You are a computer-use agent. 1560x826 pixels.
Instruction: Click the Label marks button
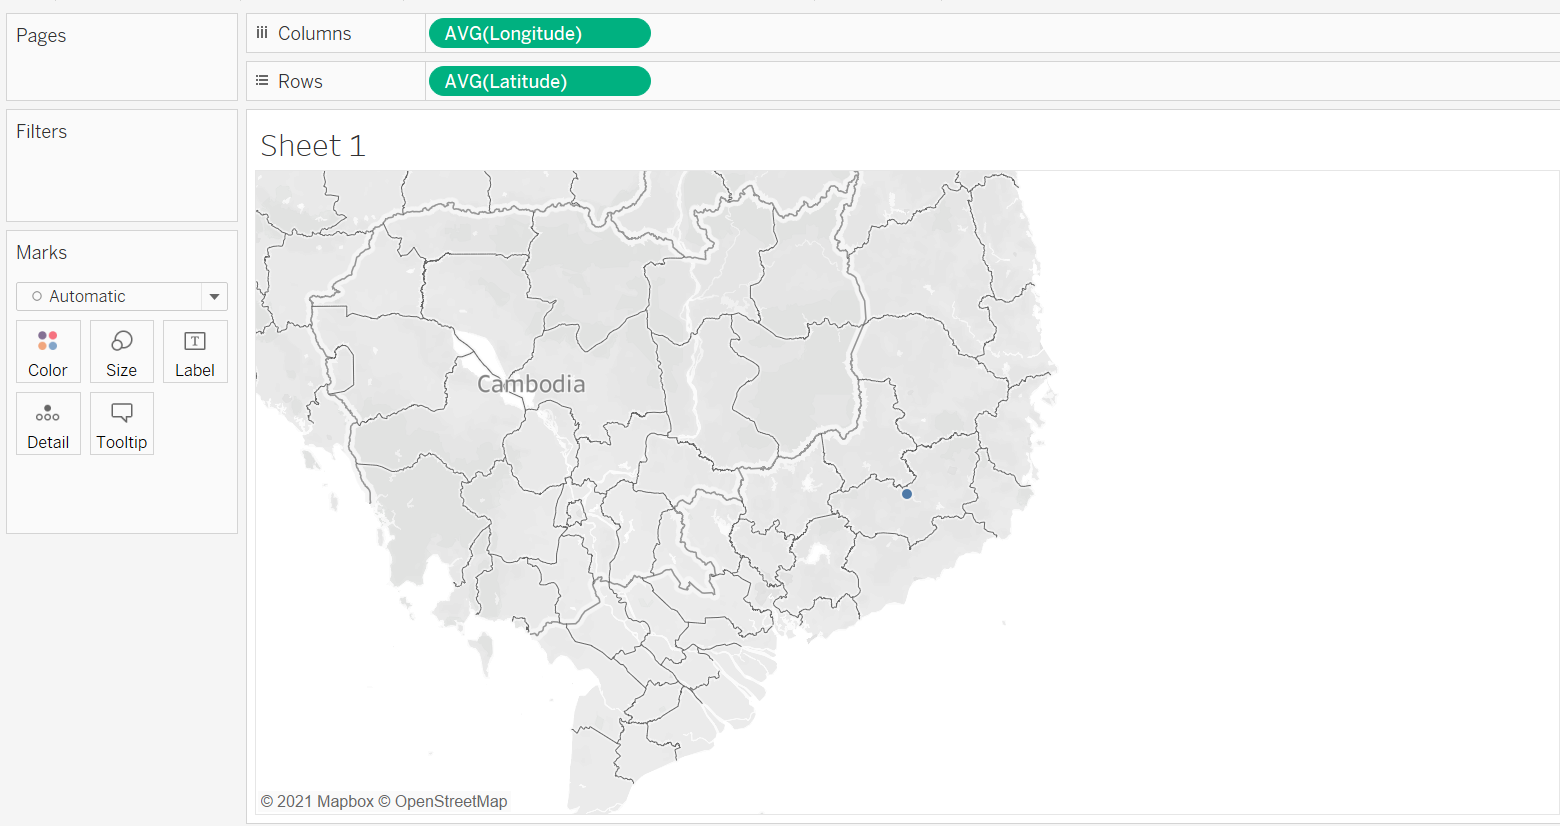195,352
